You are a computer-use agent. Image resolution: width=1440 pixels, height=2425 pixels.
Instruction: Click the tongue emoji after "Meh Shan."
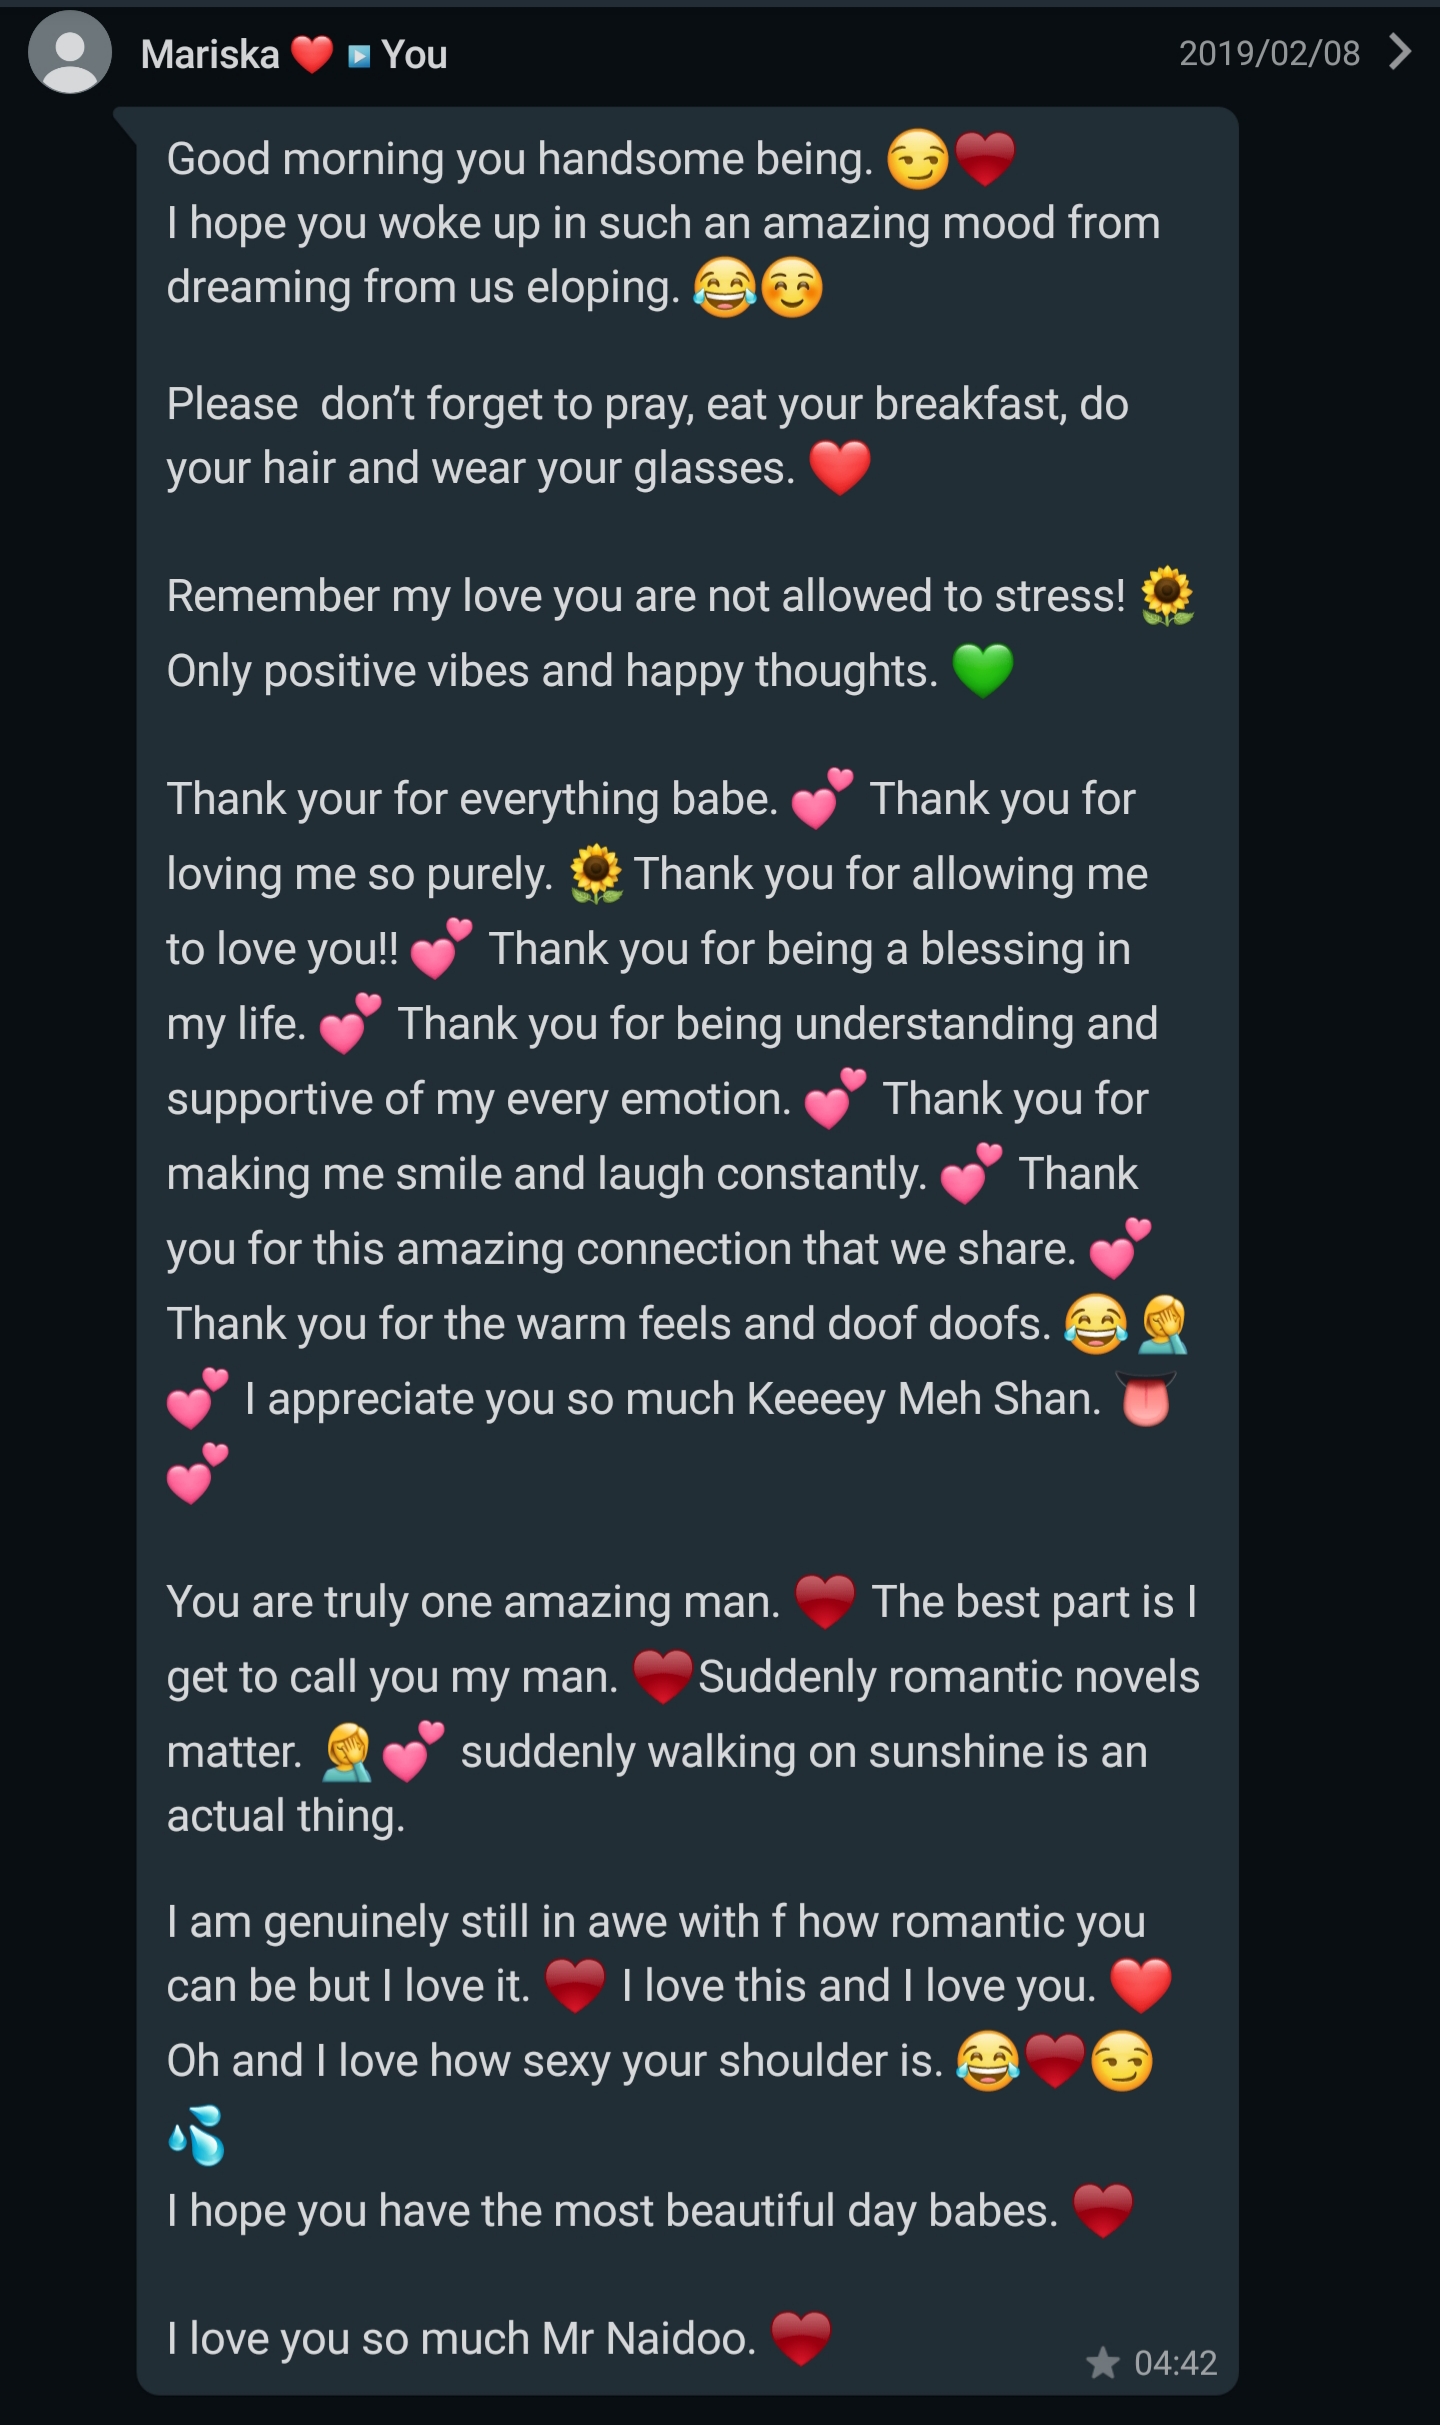click(1146, 1398)
